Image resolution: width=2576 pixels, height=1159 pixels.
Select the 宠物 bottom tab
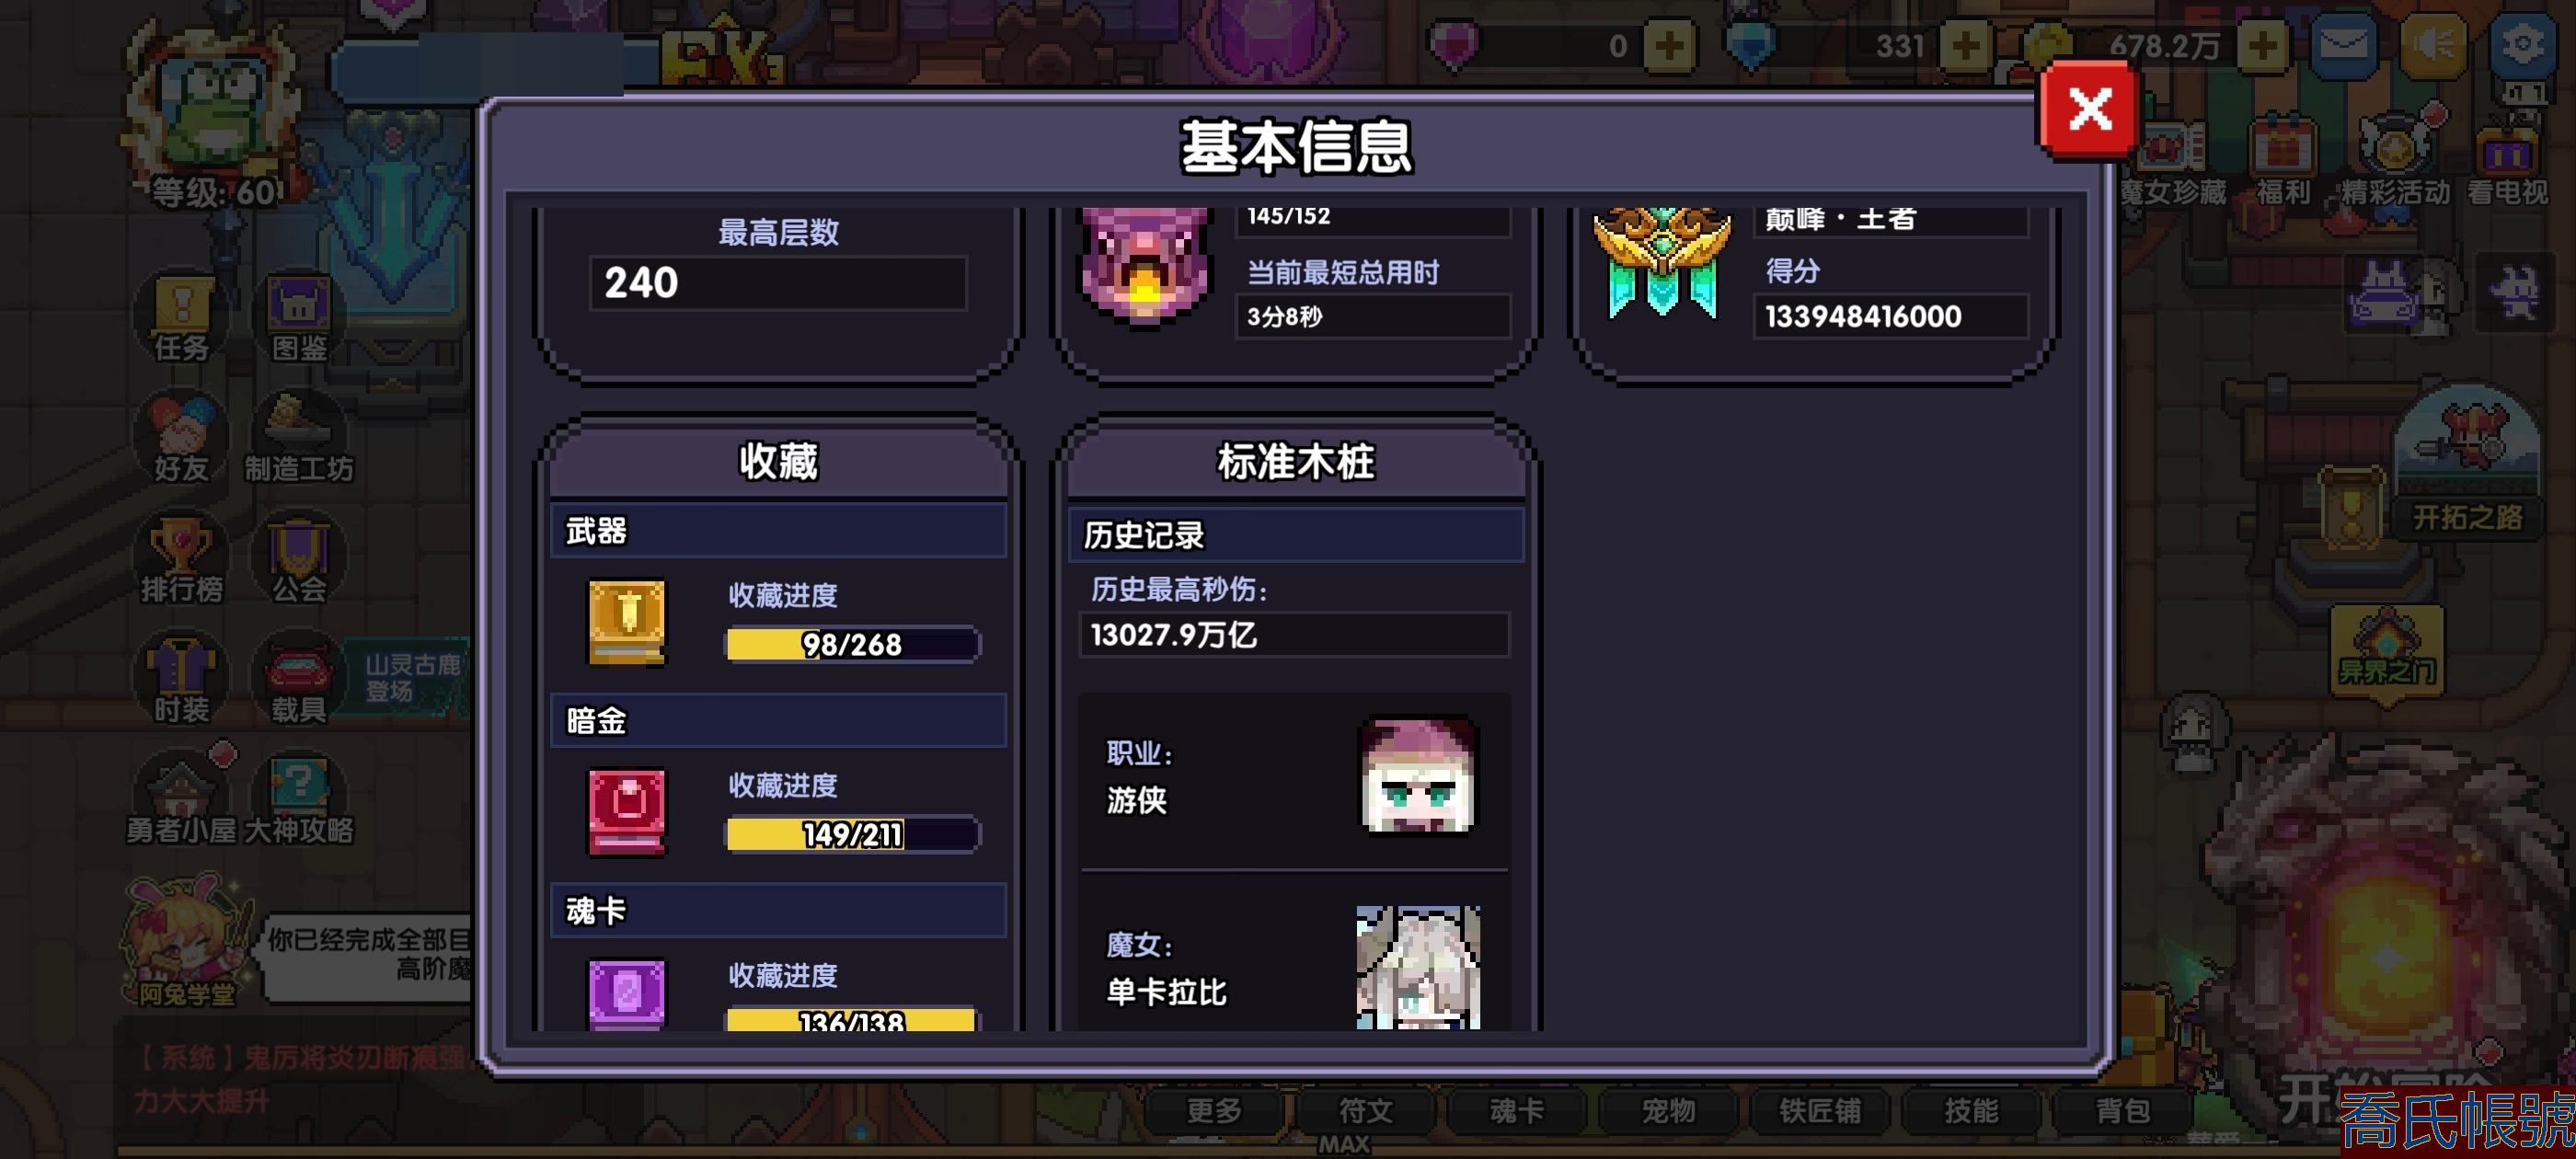point(1668,1110)
